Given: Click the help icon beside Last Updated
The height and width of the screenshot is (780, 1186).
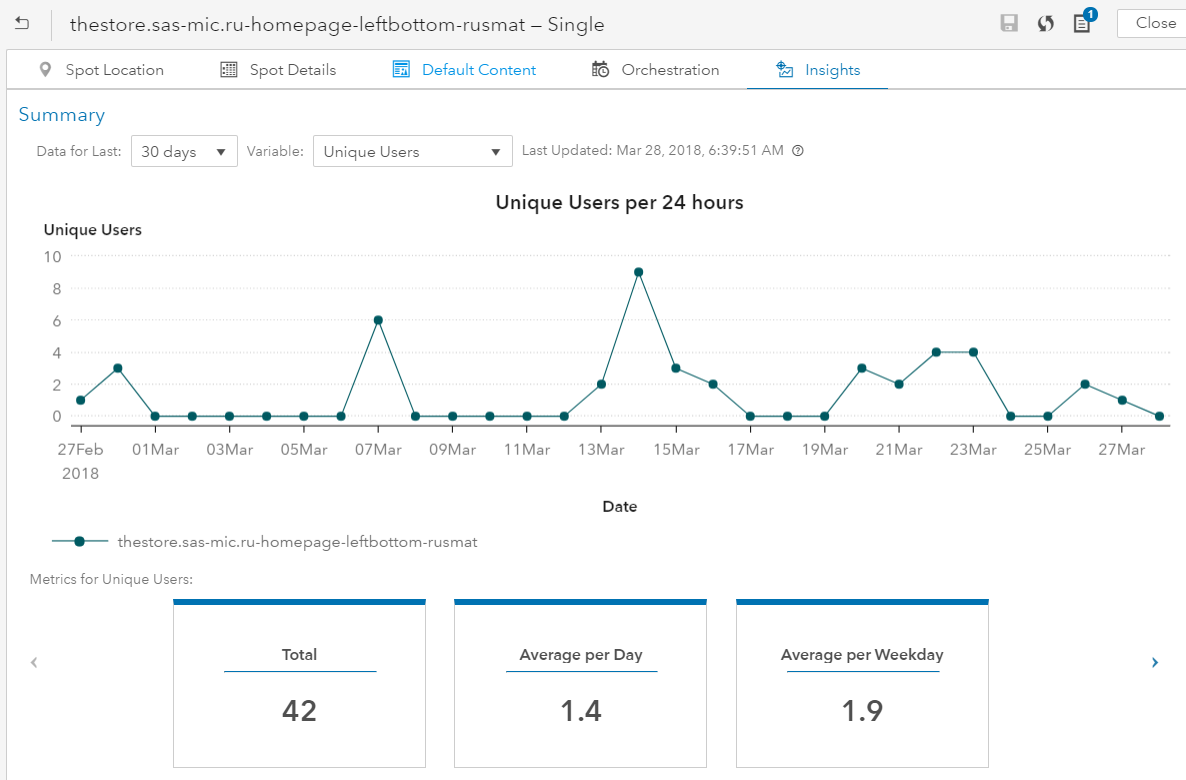Looking at the screenshot, I should coord(798,152).
